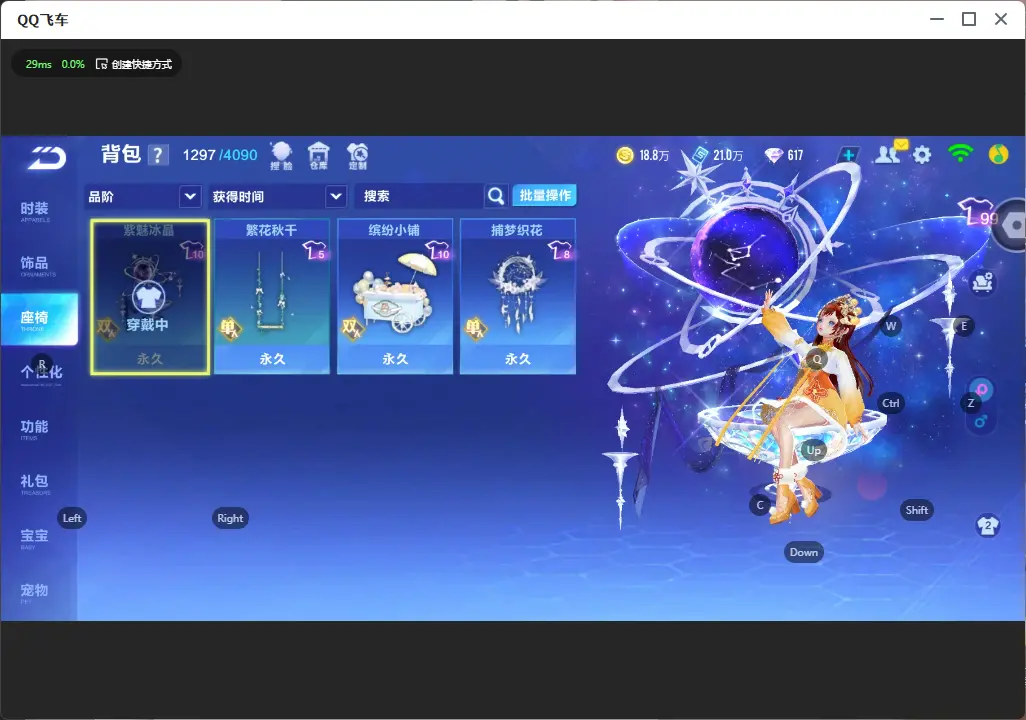1026x720 pixels.
Task: Select the 紫魅冰晶 seat card
Action: pos(150,297)
